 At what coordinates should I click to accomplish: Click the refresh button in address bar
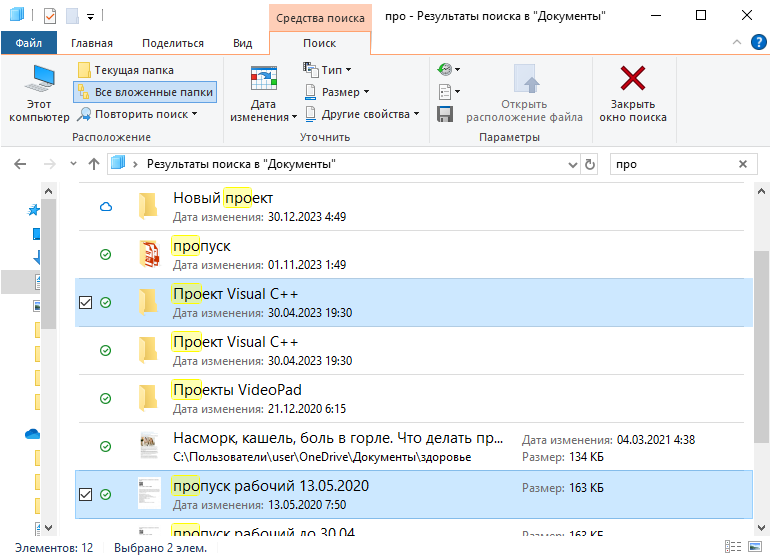click(590, 164)
